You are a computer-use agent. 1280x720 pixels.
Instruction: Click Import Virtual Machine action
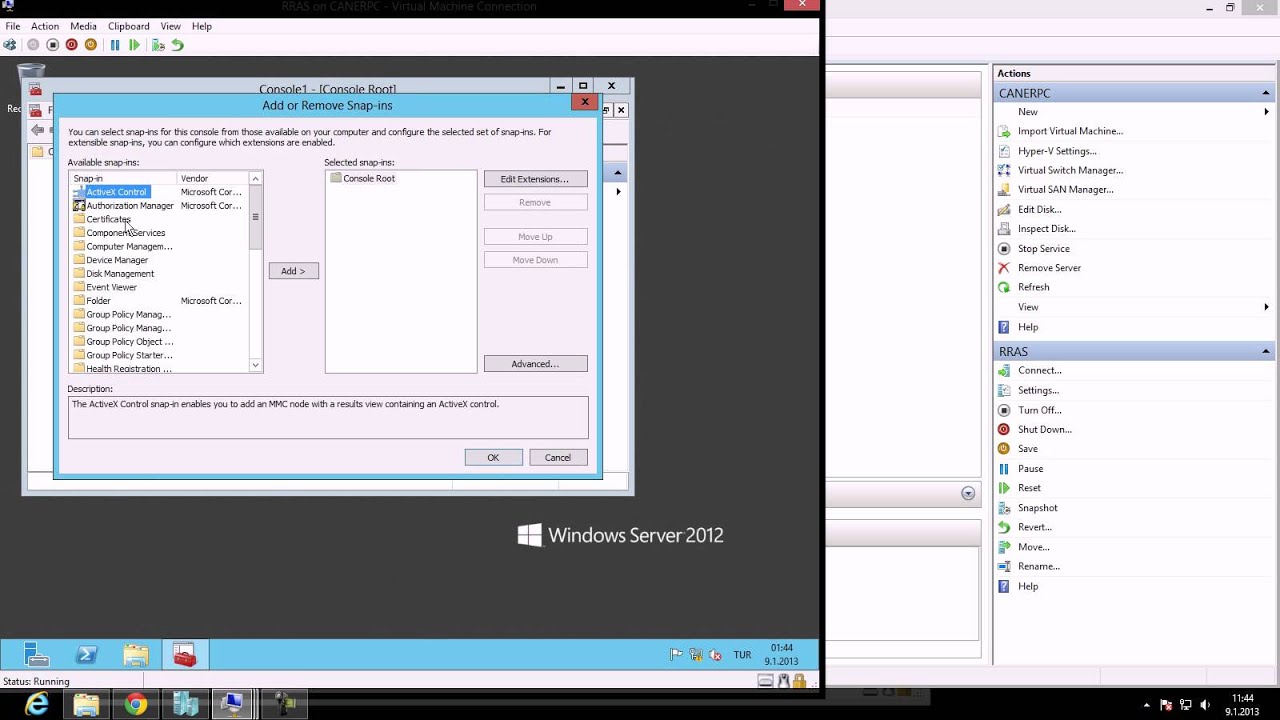(1070, 131)
